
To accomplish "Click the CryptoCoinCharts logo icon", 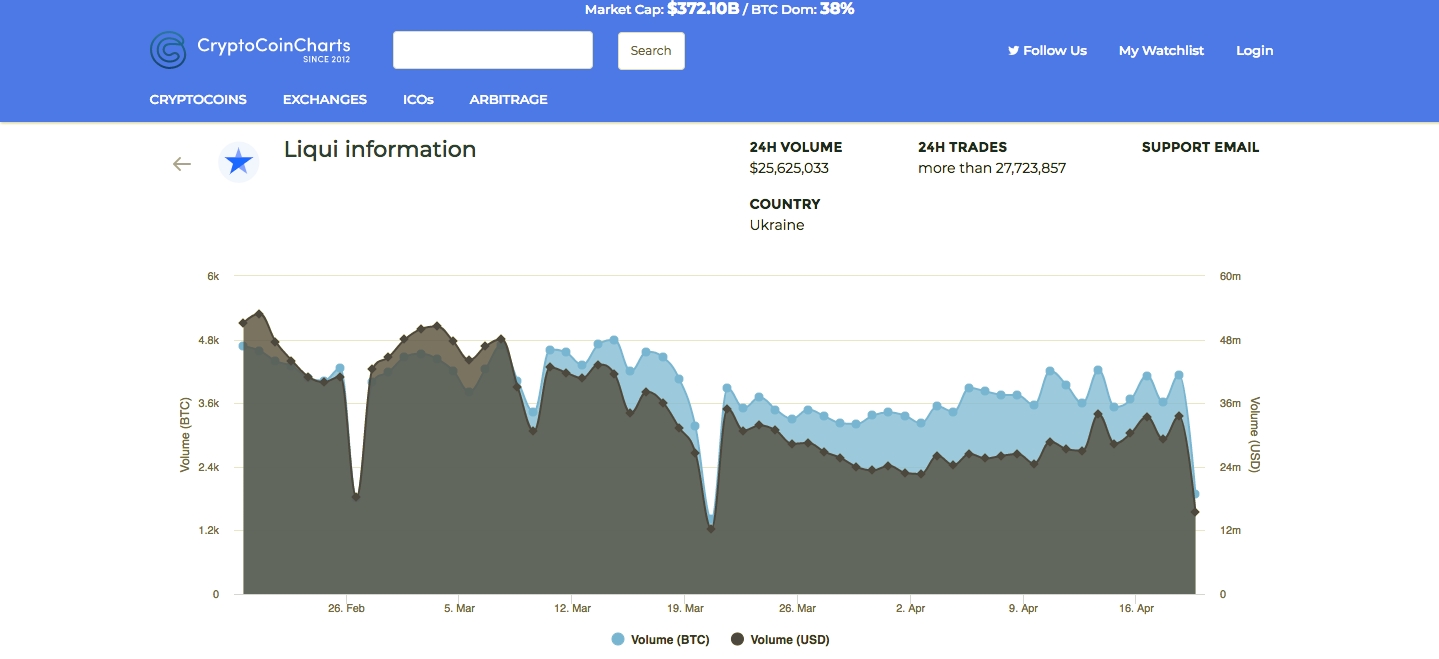I will 168,50.
